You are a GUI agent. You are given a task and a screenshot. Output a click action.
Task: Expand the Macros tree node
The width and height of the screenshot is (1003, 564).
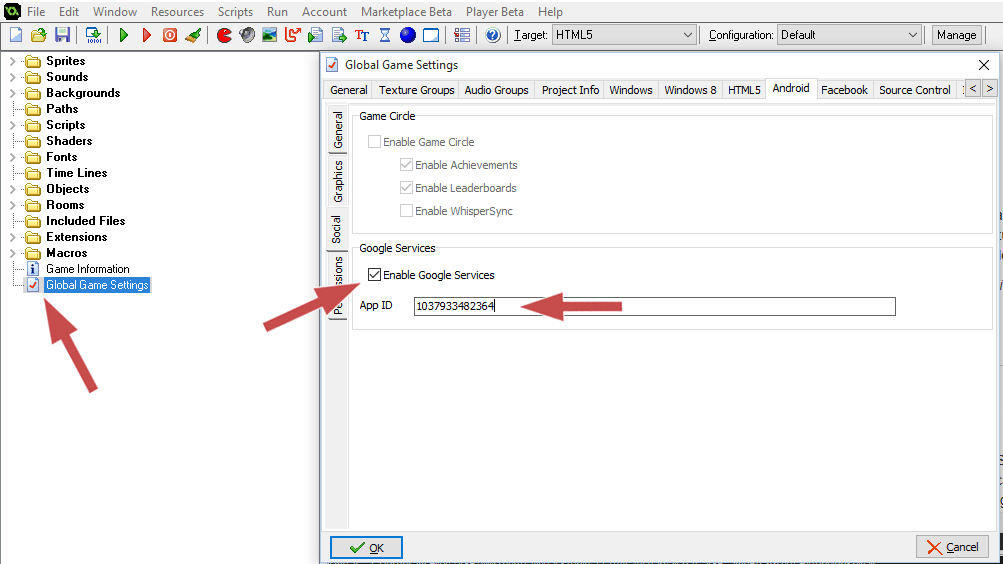pyautogui.click(x=12, y=253)
